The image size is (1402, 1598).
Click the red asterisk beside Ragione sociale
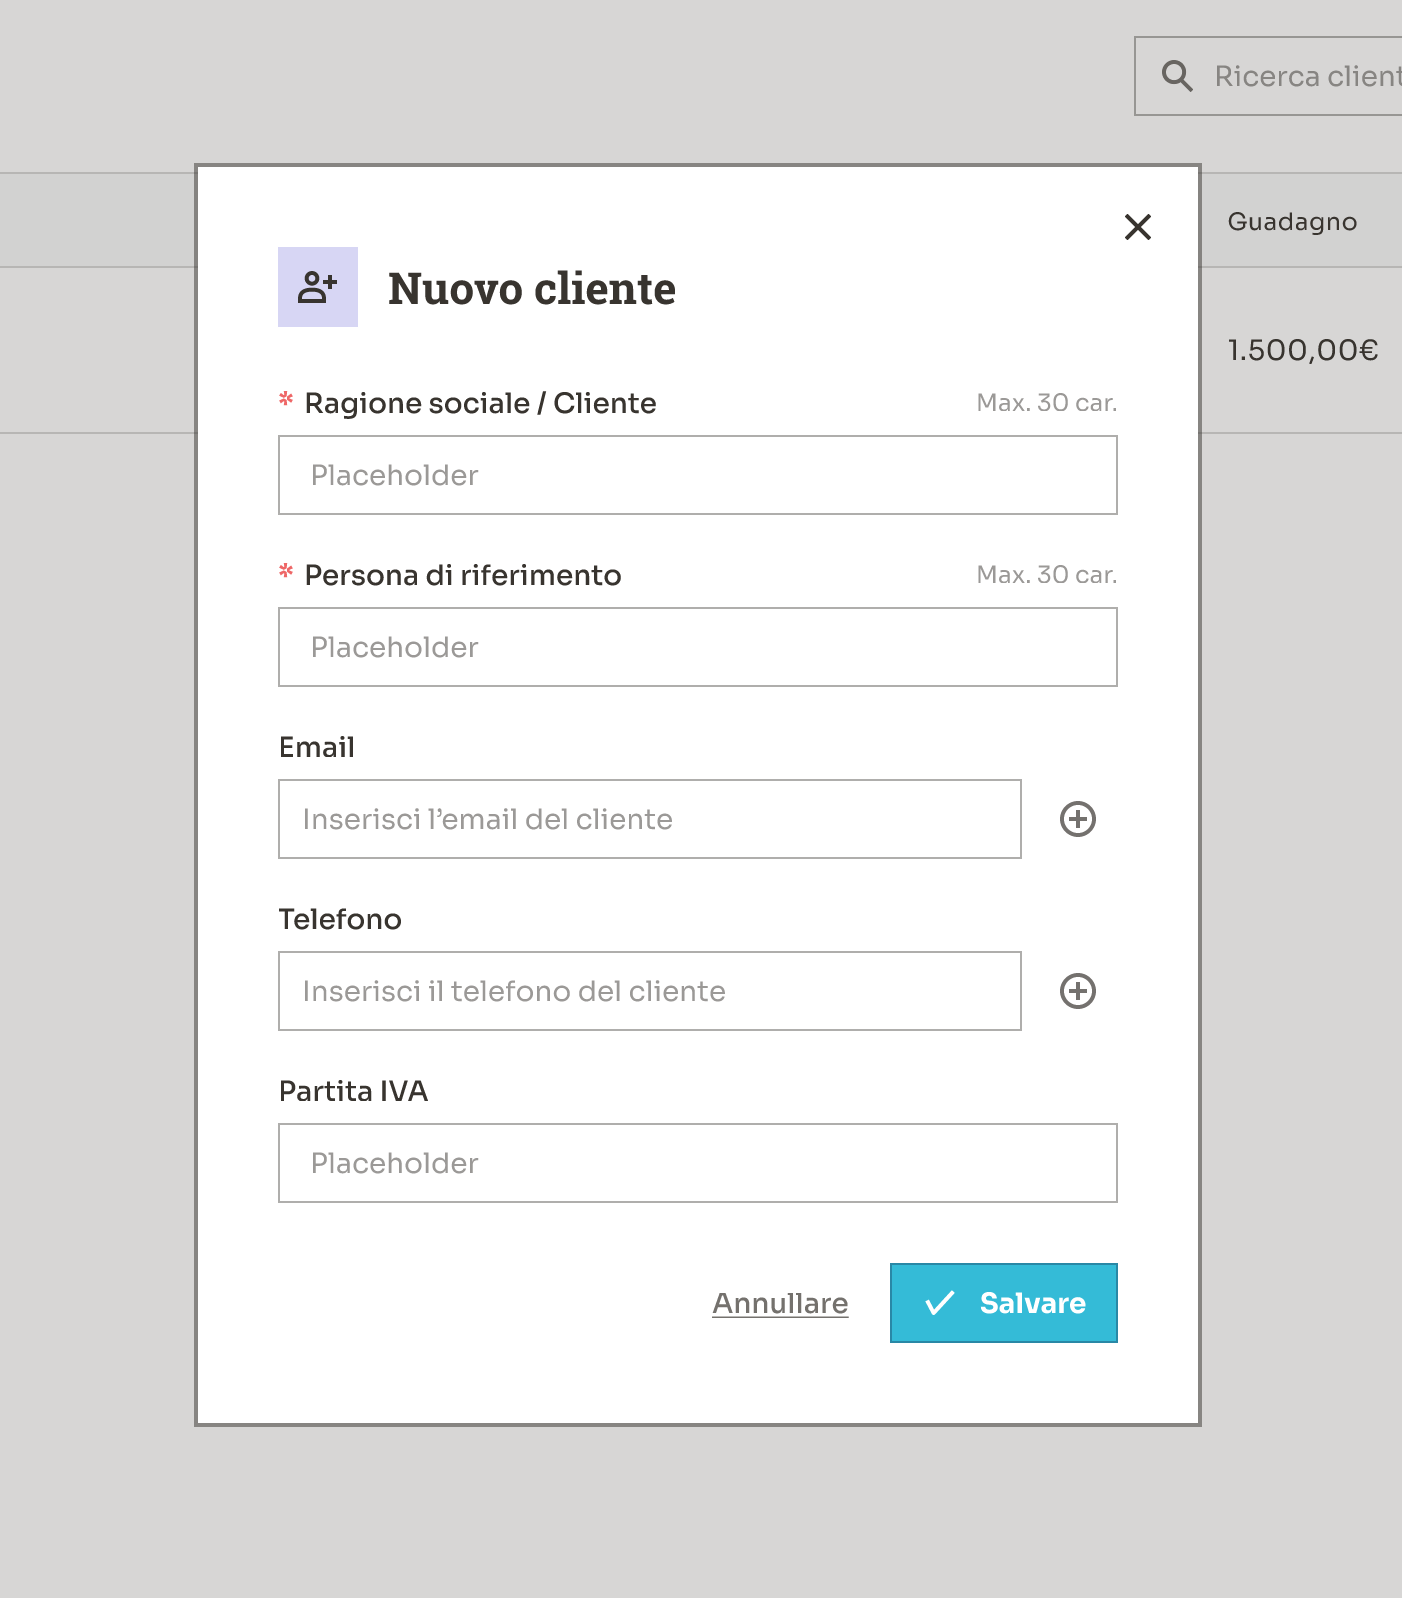coord(286,400)
